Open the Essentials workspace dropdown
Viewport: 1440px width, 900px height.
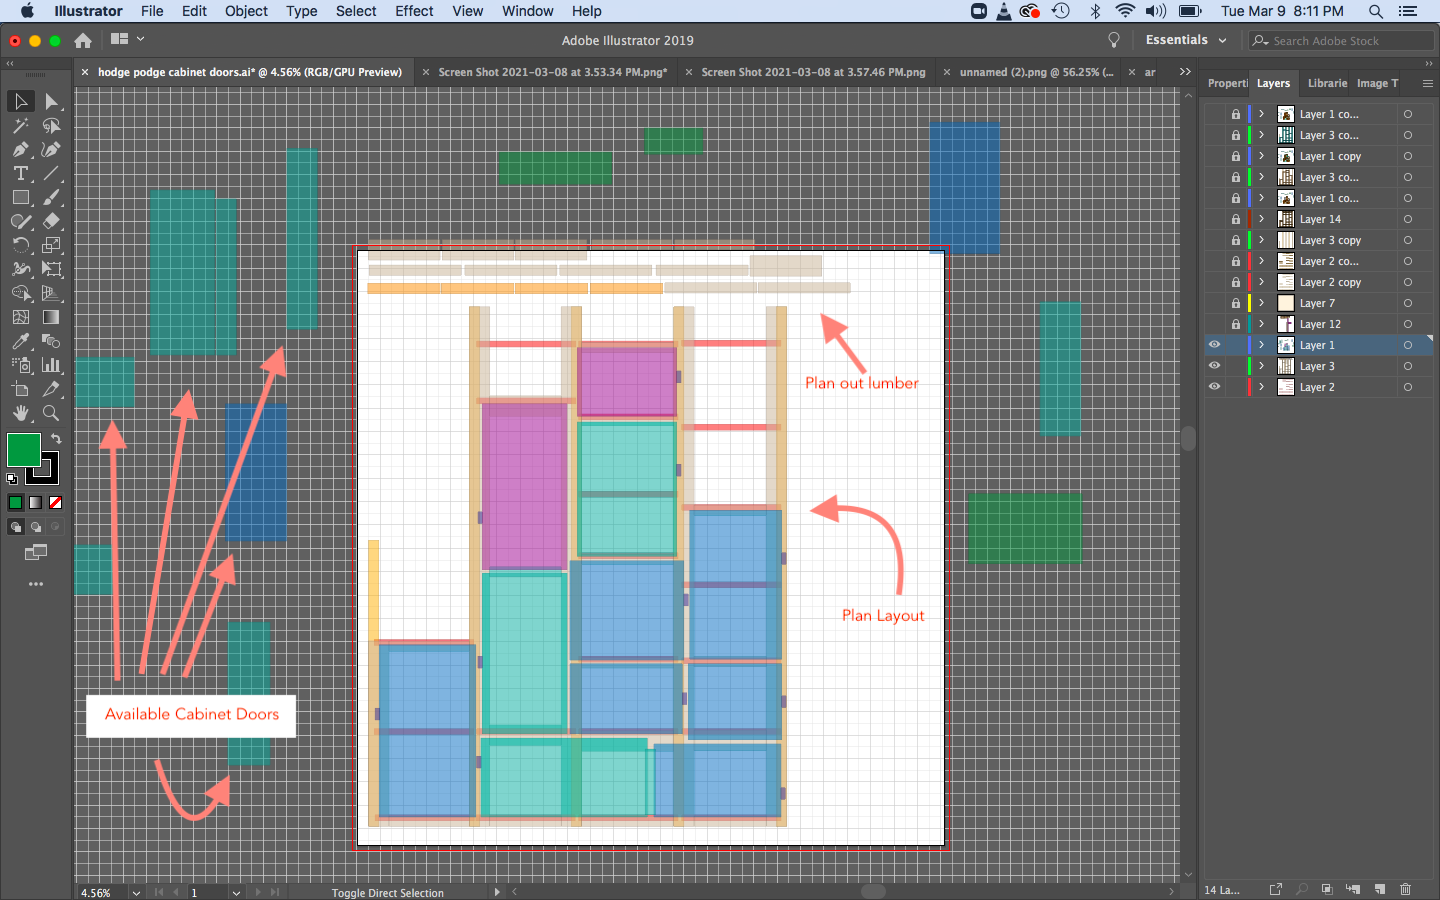click(x=1186, y=40)
